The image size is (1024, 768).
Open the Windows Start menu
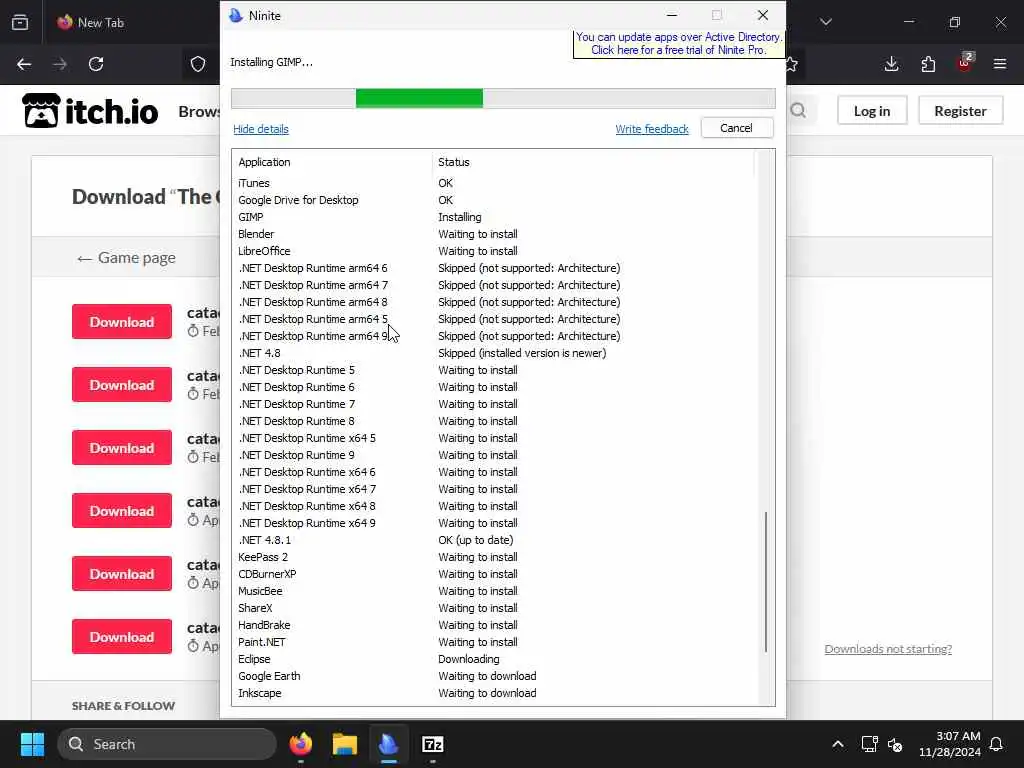32,744
